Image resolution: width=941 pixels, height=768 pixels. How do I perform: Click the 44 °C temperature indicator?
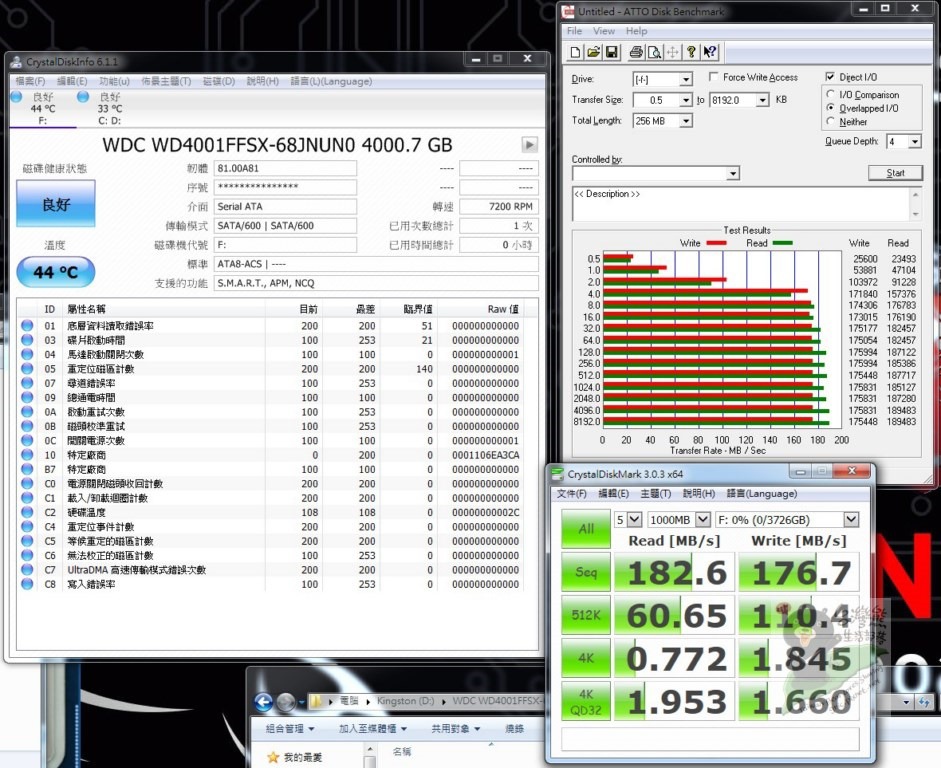pyautogui.click(x=56, y=272)
